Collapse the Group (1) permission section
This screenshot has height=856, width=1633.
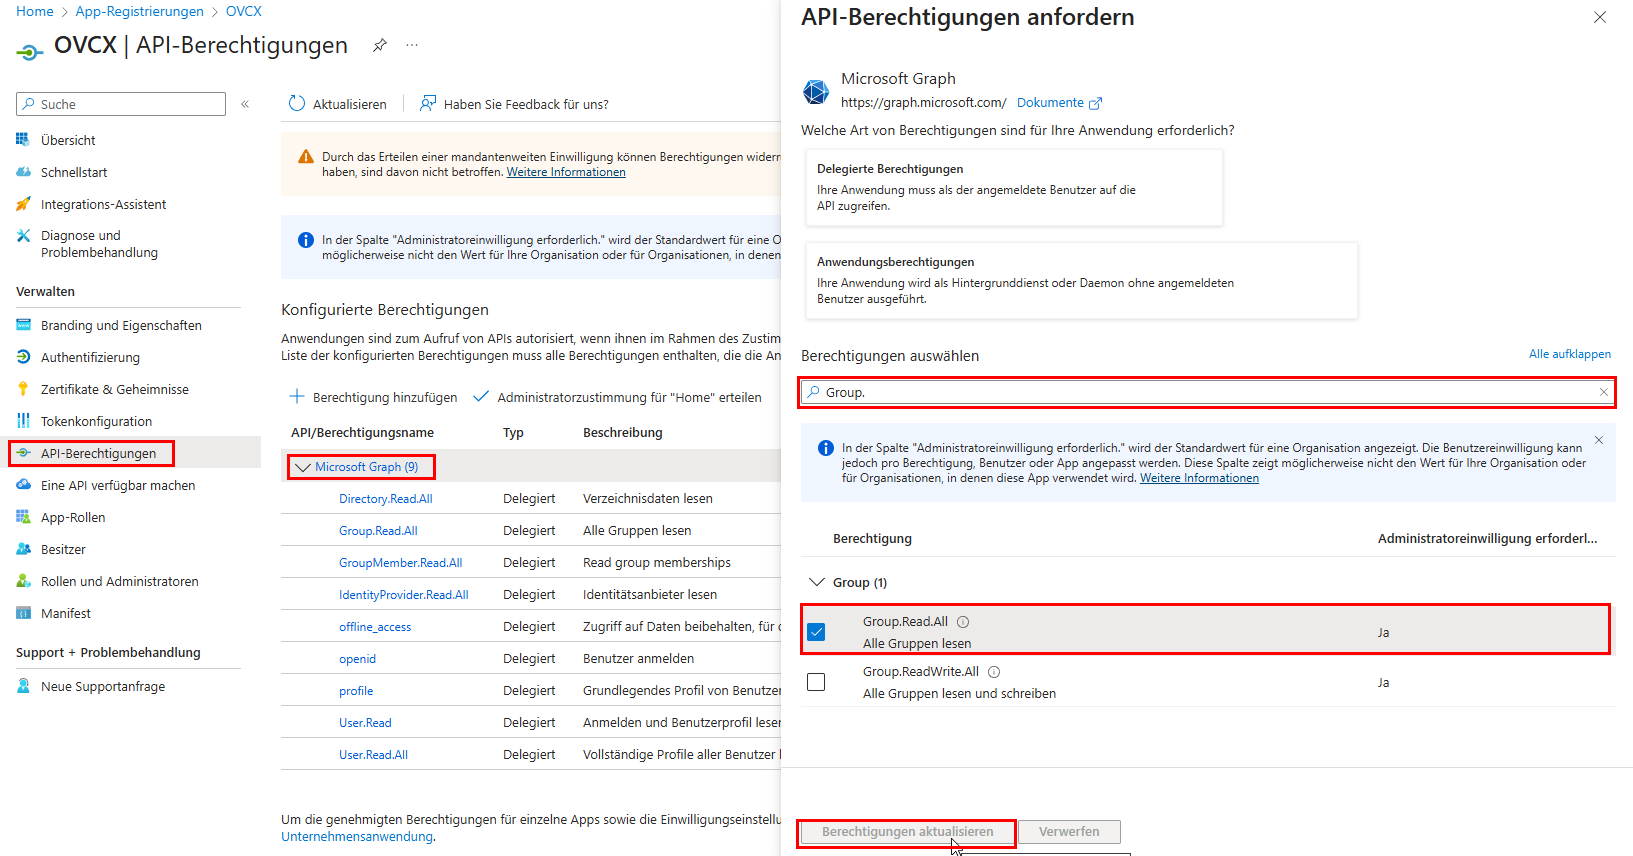click(x=817, y=582)
